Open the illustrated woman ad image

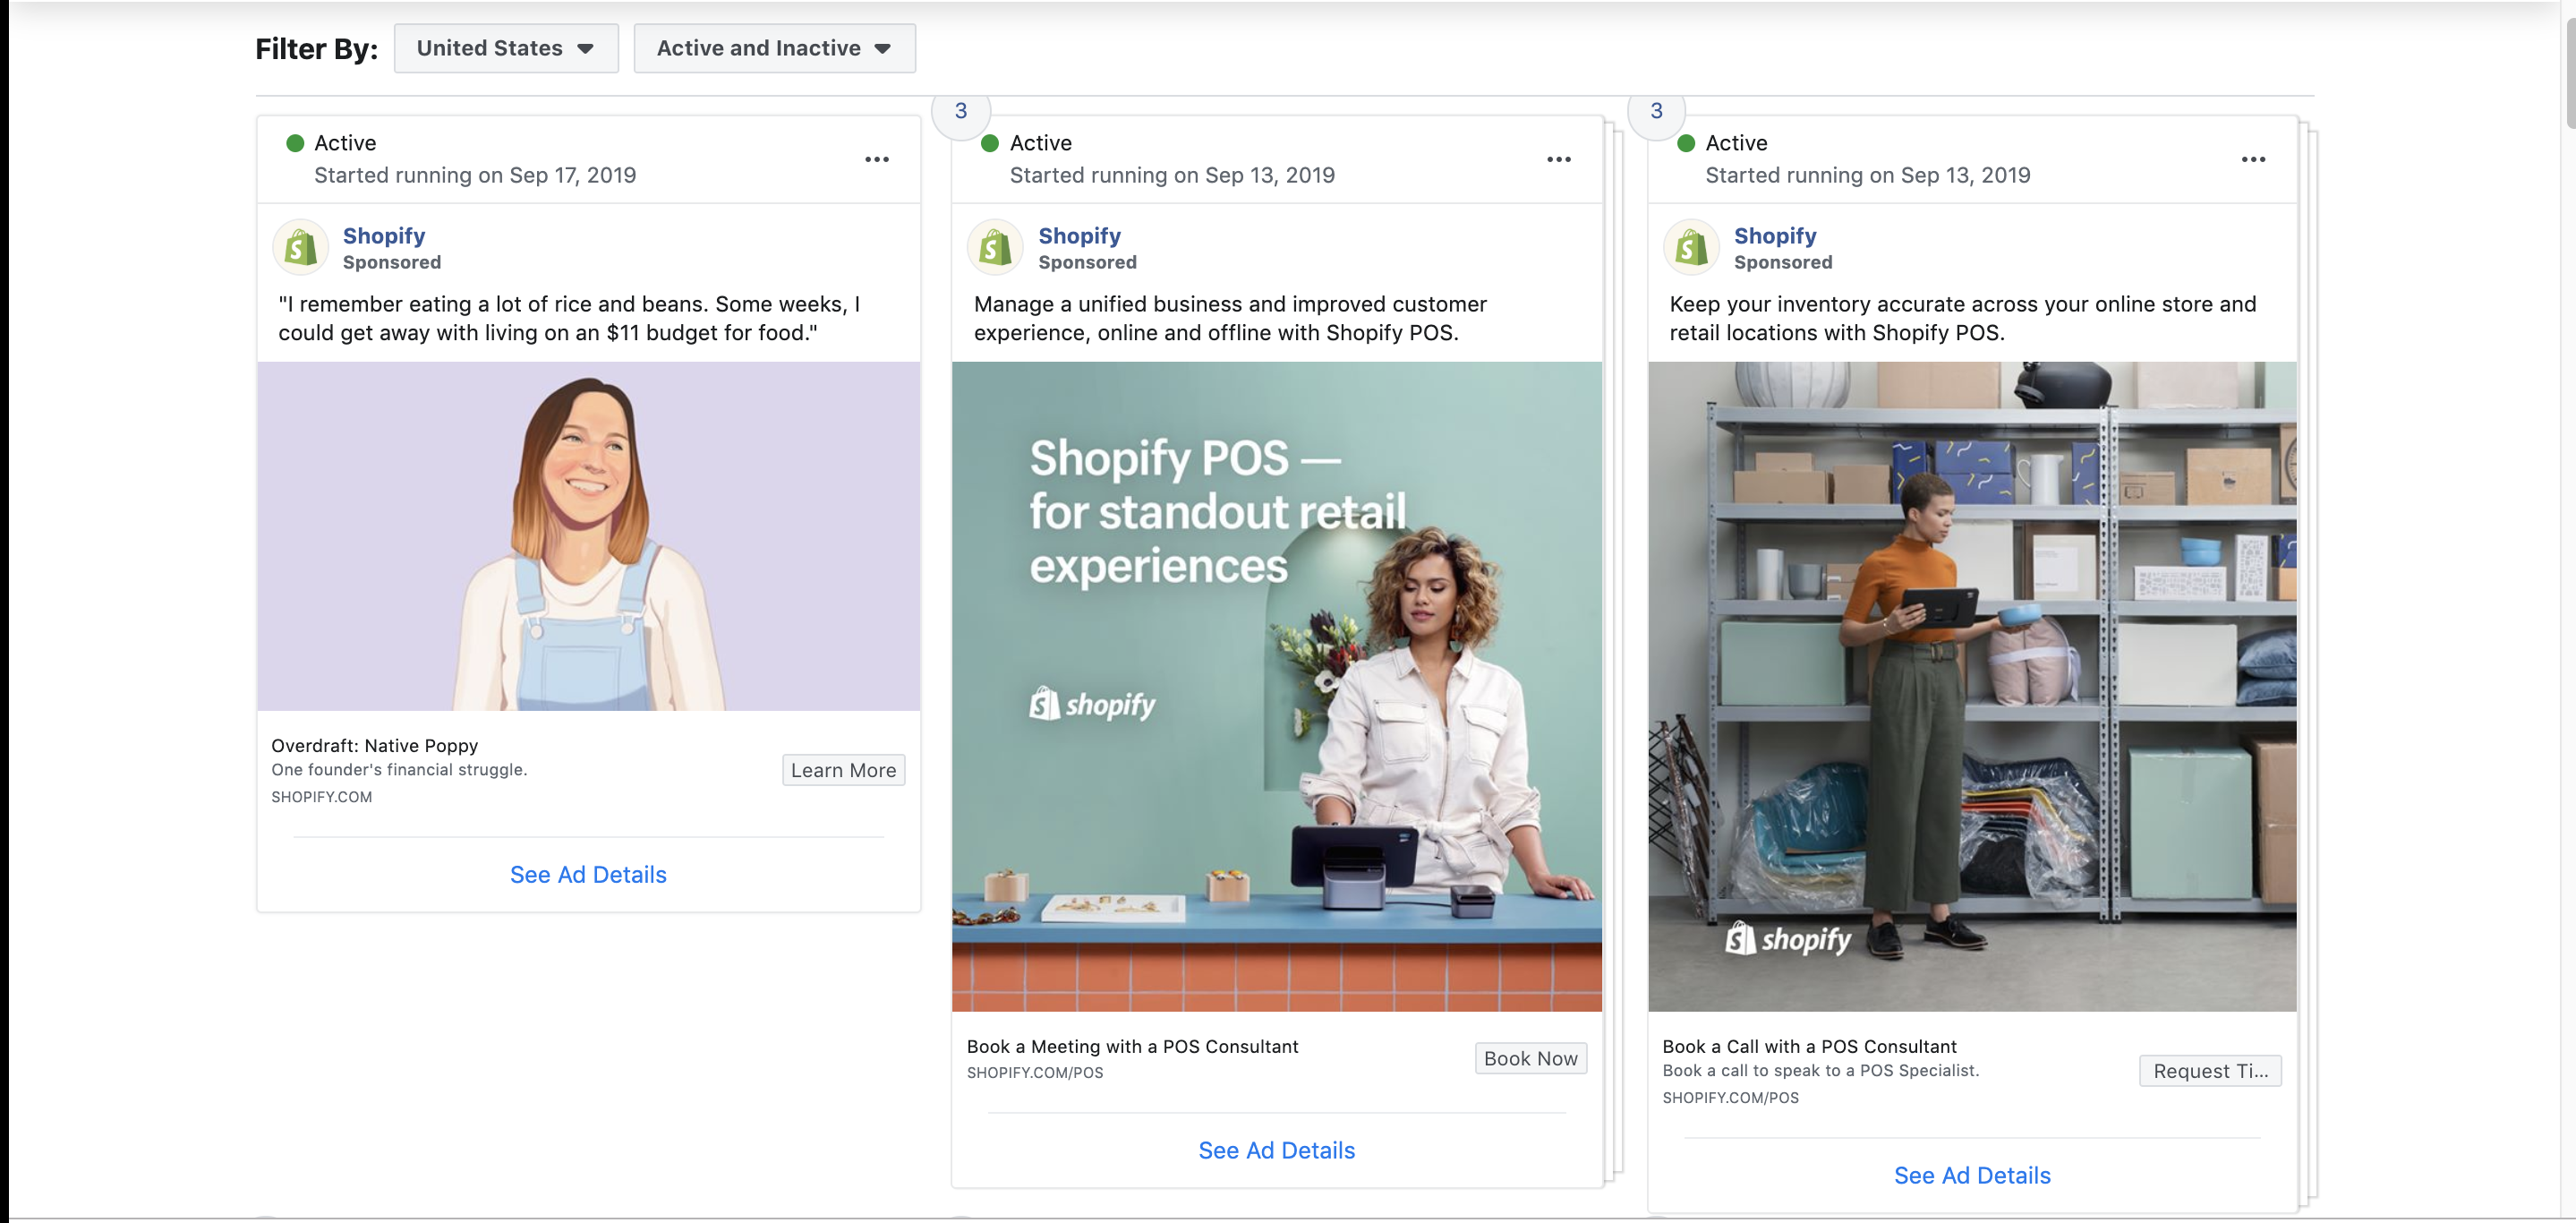coord(588,536)
